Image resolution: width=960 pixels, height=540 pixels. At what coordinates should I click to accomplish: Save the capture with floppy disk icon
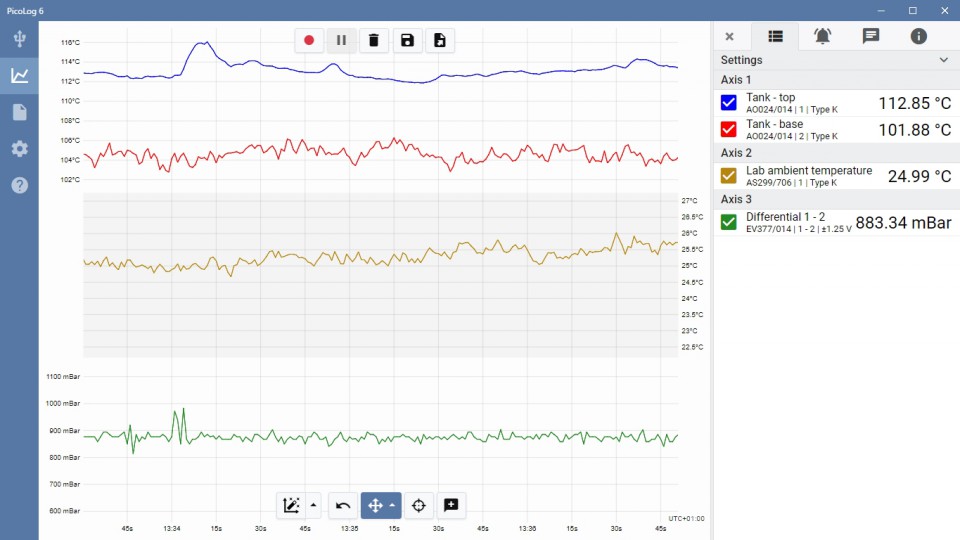(x=407, y=40)
